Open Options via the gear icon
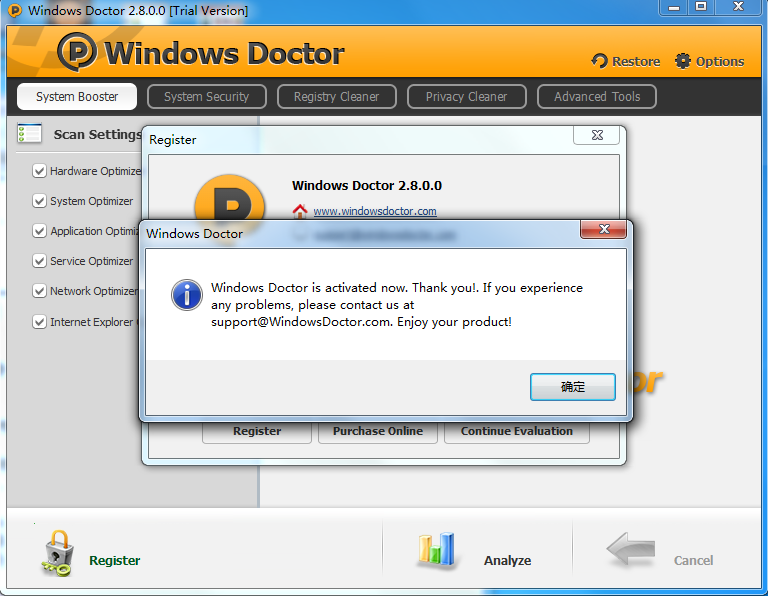 tap(683, 61)
